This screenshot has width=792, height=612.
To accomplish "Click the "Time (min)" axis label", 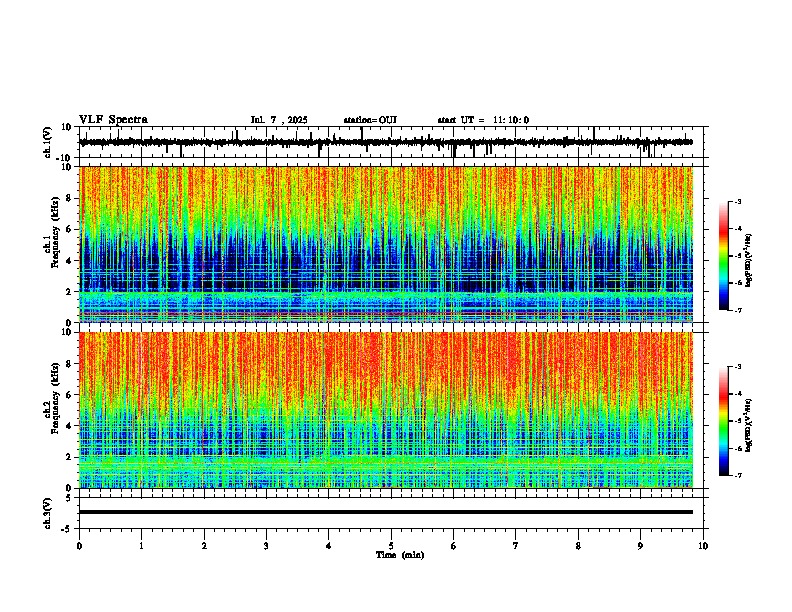I will 400,555.
